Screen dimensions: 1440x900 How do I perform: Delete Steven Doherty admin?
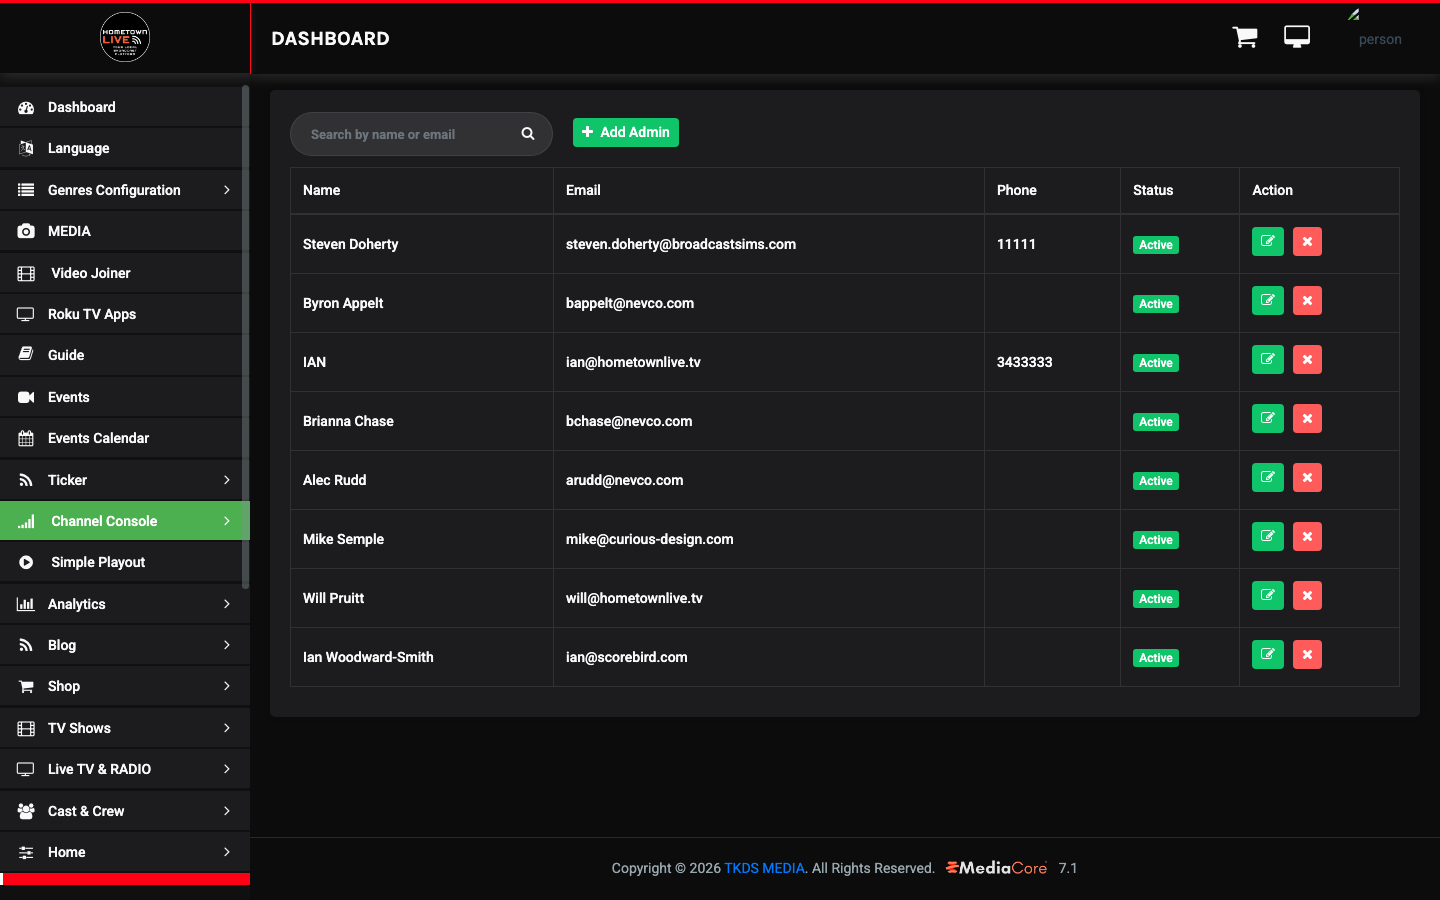(x=1307, y=242)
